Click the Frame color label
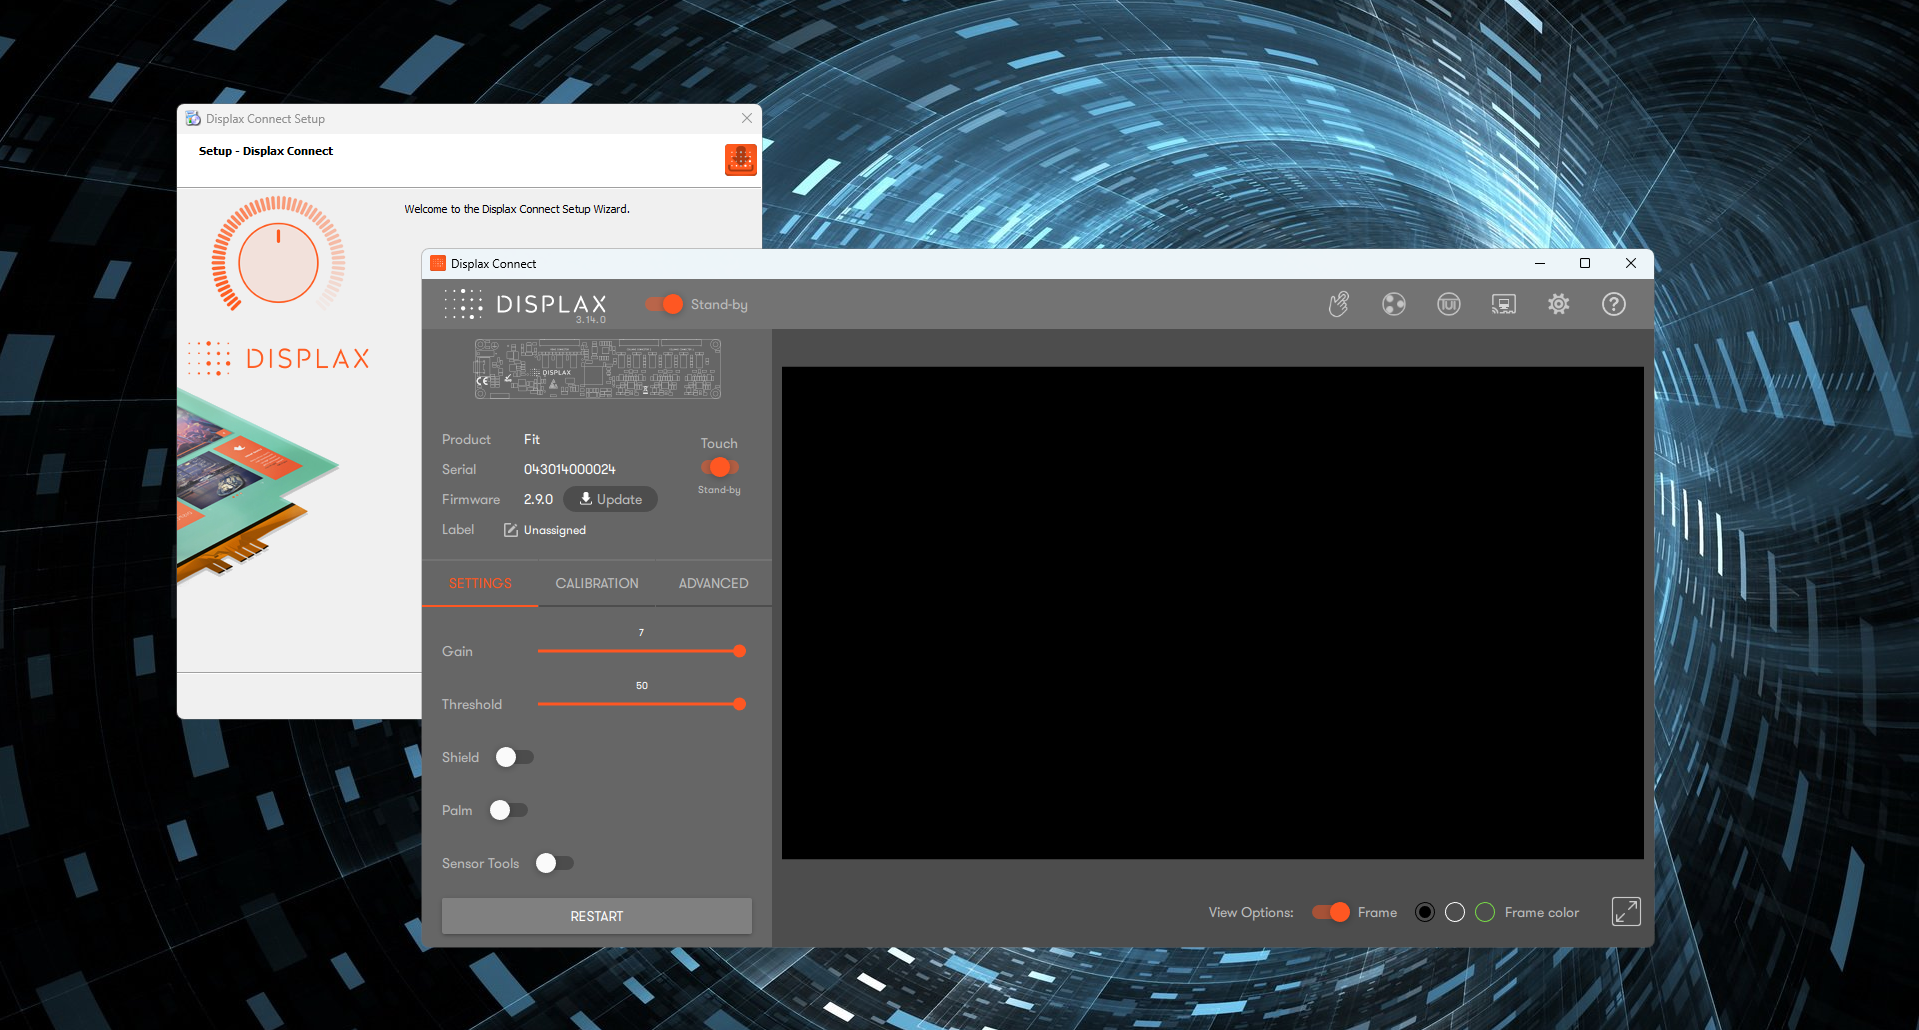 point(1542,912)
